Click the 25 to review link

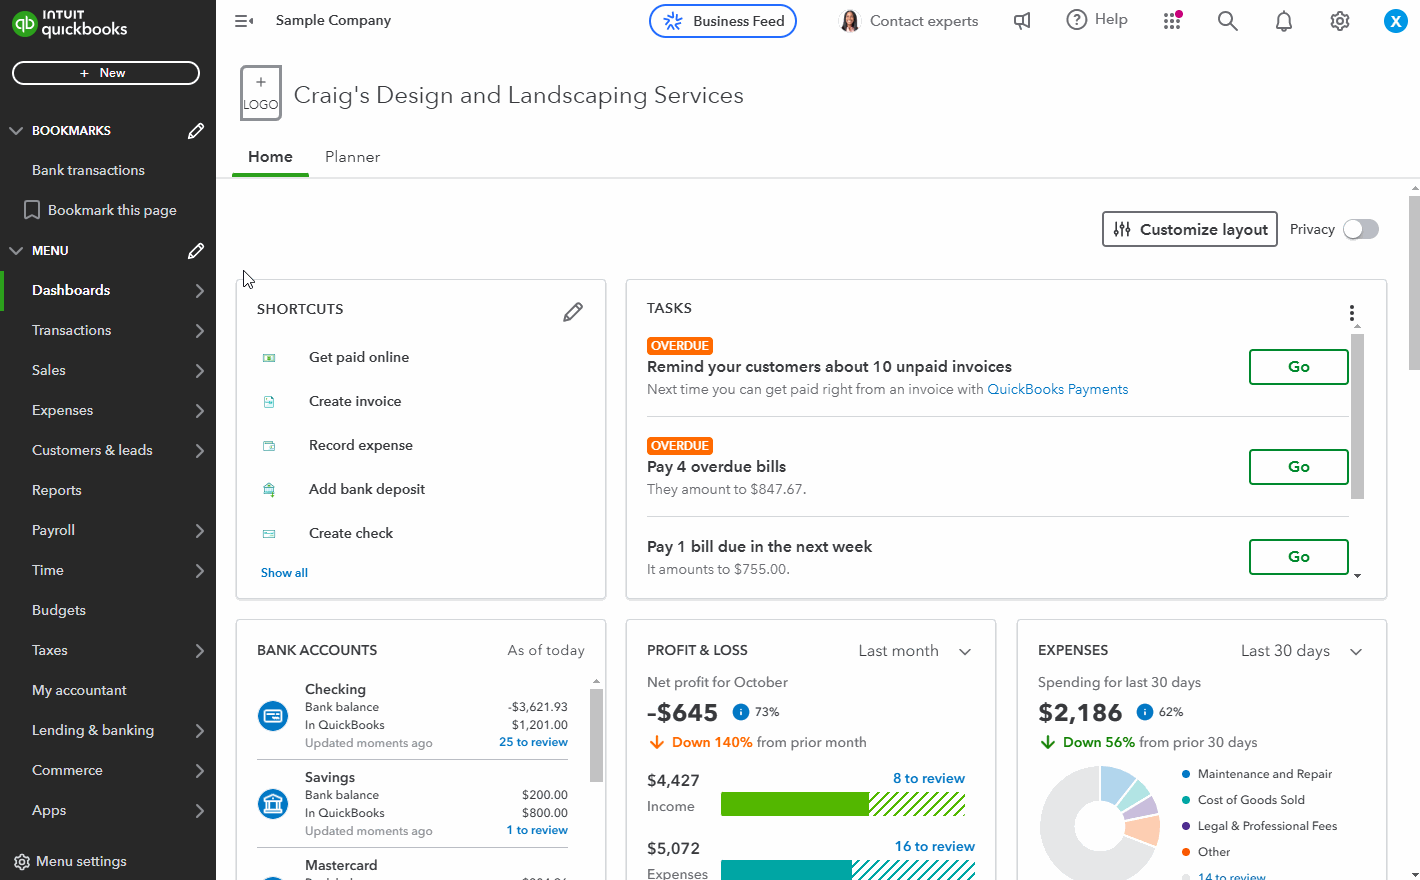click(x=533, y=742)
